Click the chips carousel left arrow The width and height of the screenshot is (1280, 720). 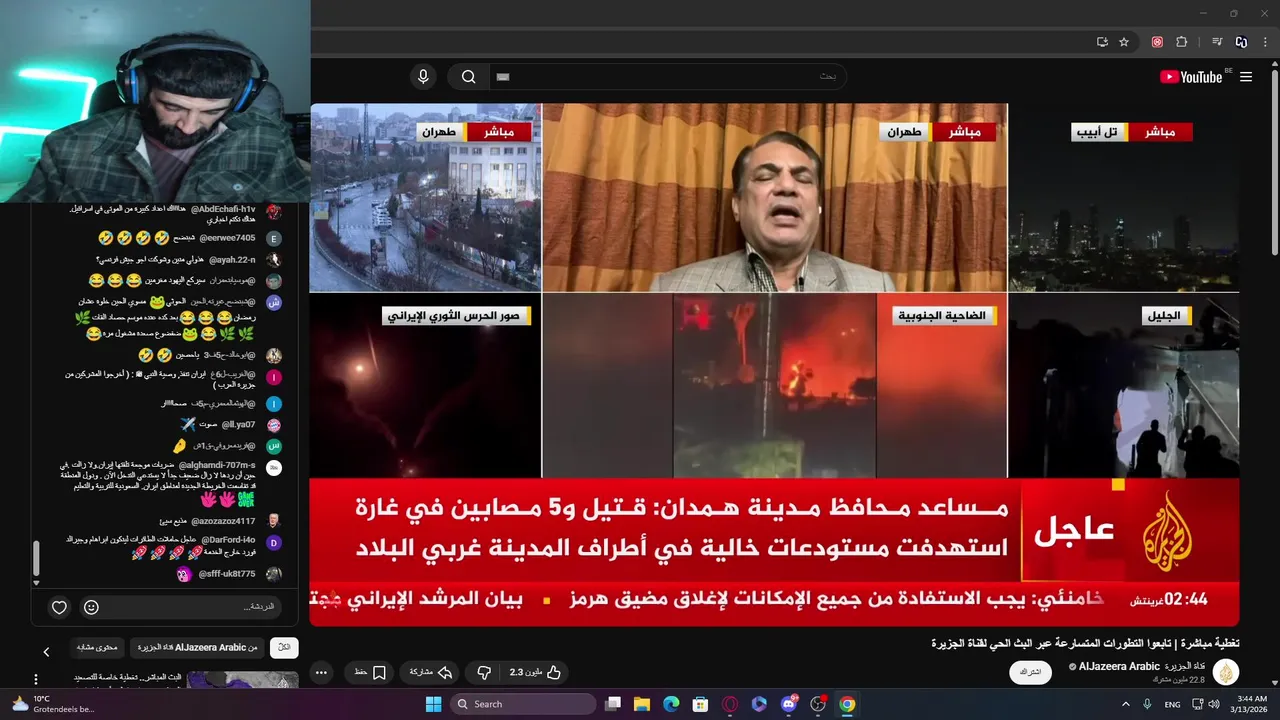coord(45,652)
